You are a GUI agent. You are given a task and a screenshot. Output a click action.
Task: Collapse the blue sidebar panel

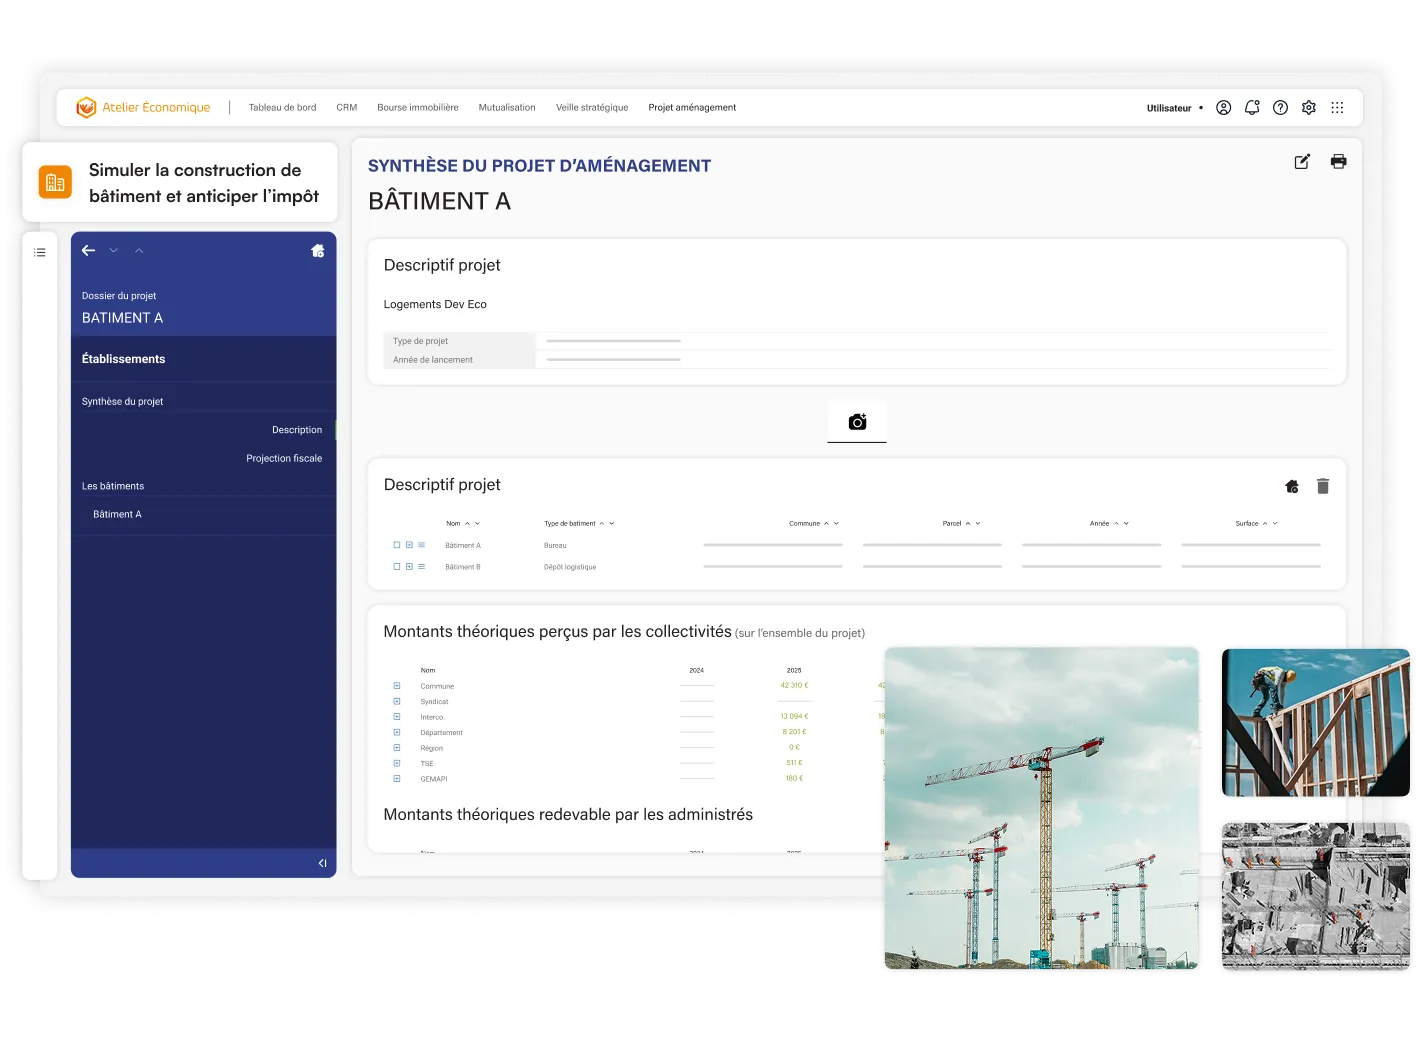click(x=322, y=863)
